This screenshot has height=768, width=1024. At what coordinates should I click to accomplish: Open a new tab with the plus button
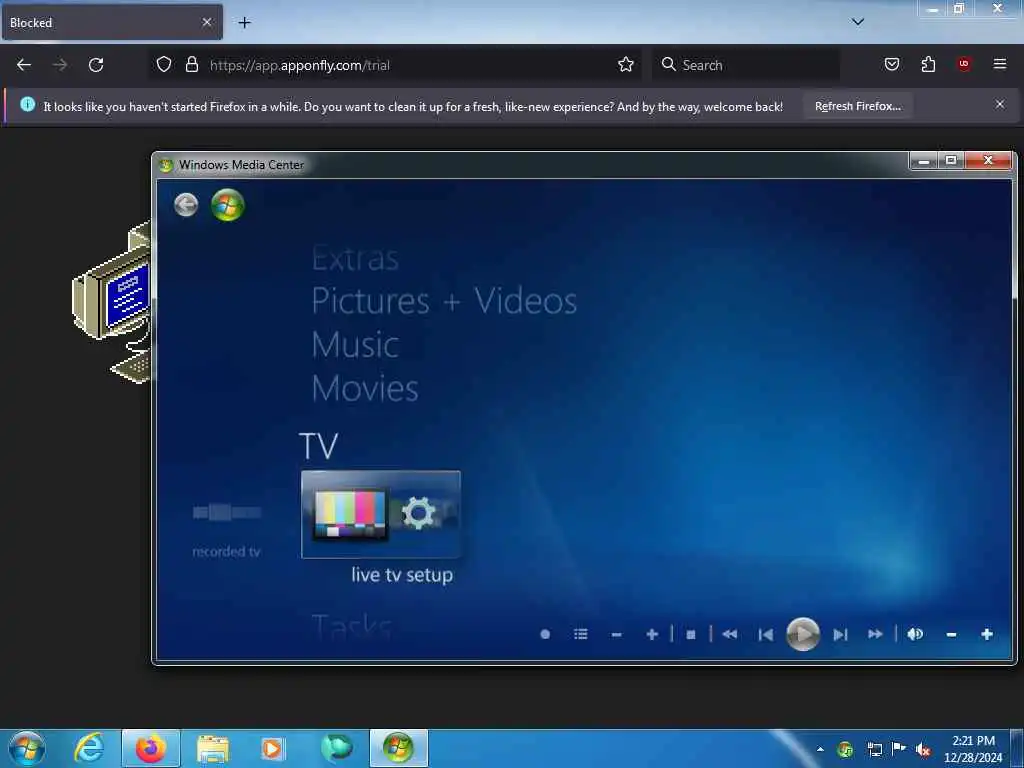tap(244, 23)
